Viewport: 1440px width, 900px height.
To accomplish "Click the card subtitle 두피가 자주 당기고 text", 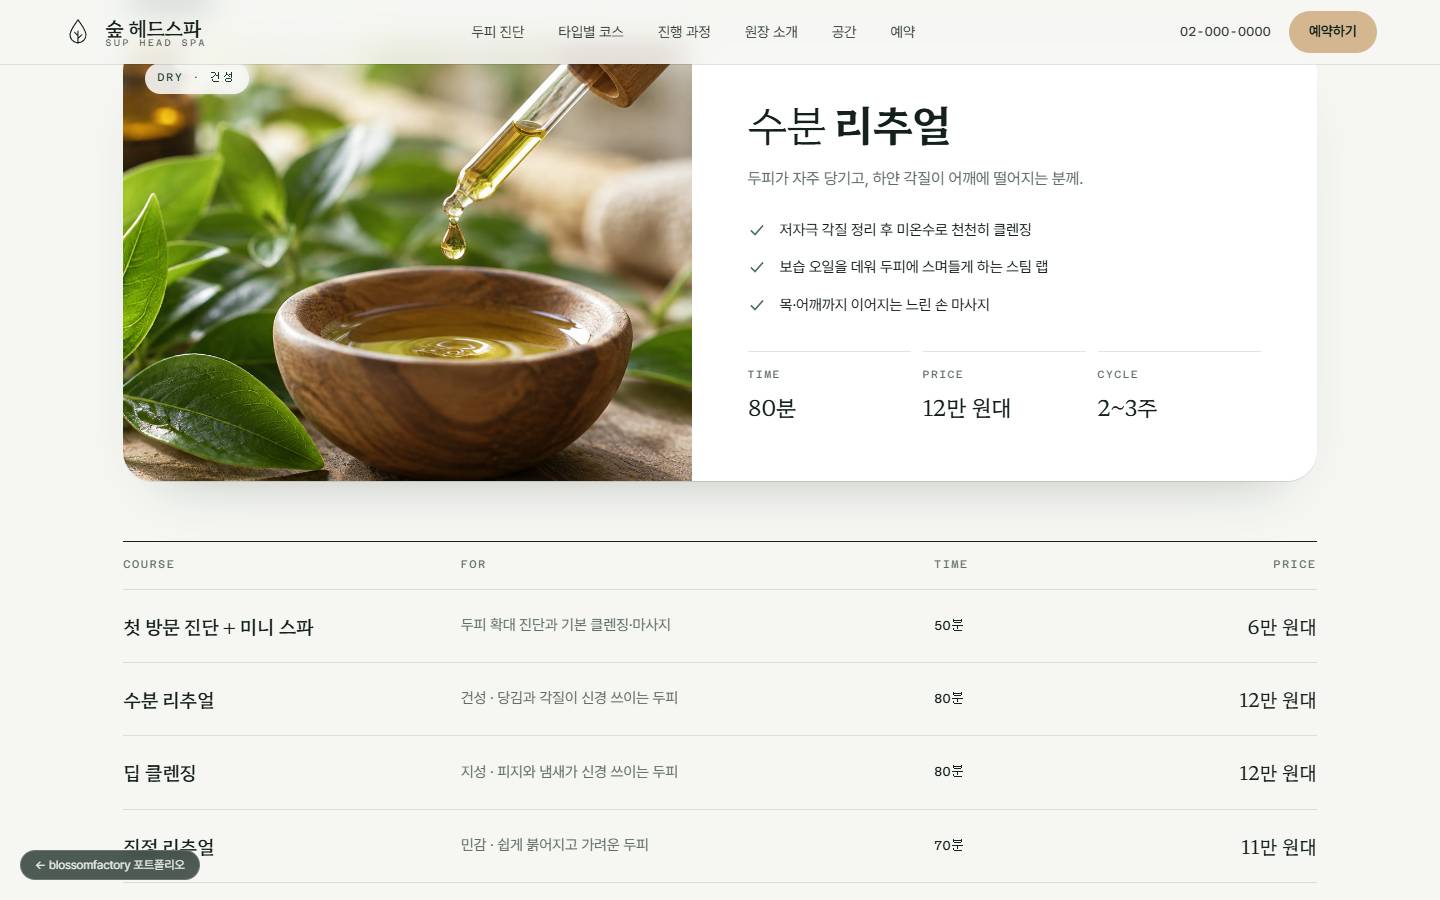I will click(915, 178).
